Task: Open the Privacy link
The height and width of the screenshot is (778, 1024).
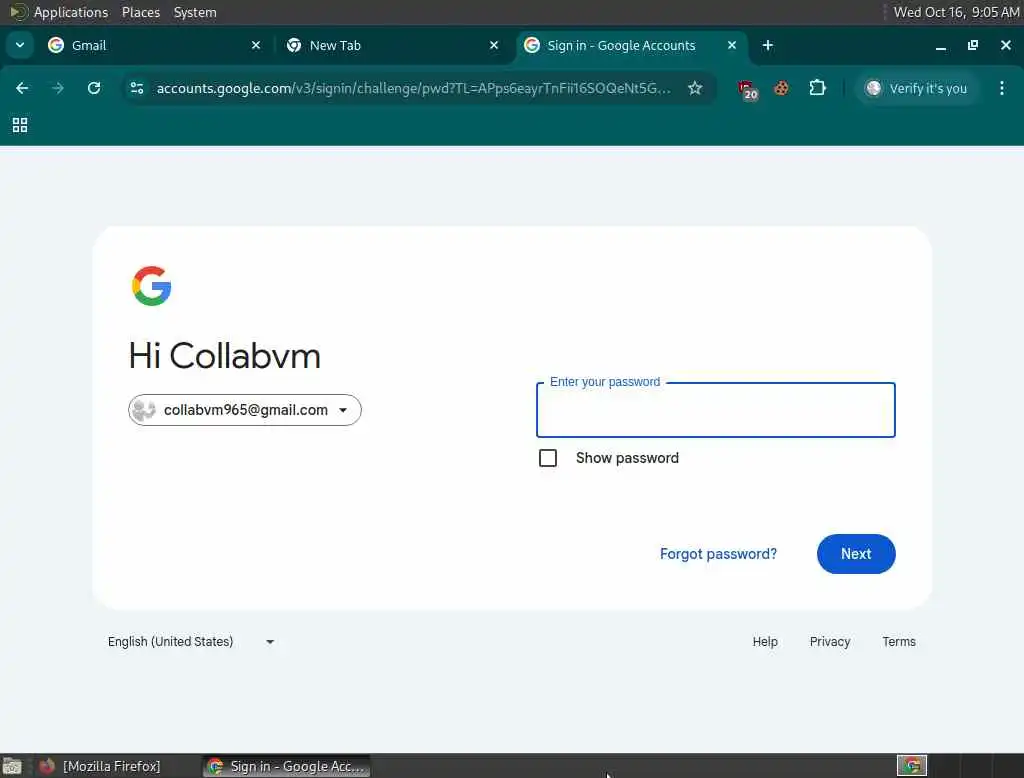Action: point(830,641)
